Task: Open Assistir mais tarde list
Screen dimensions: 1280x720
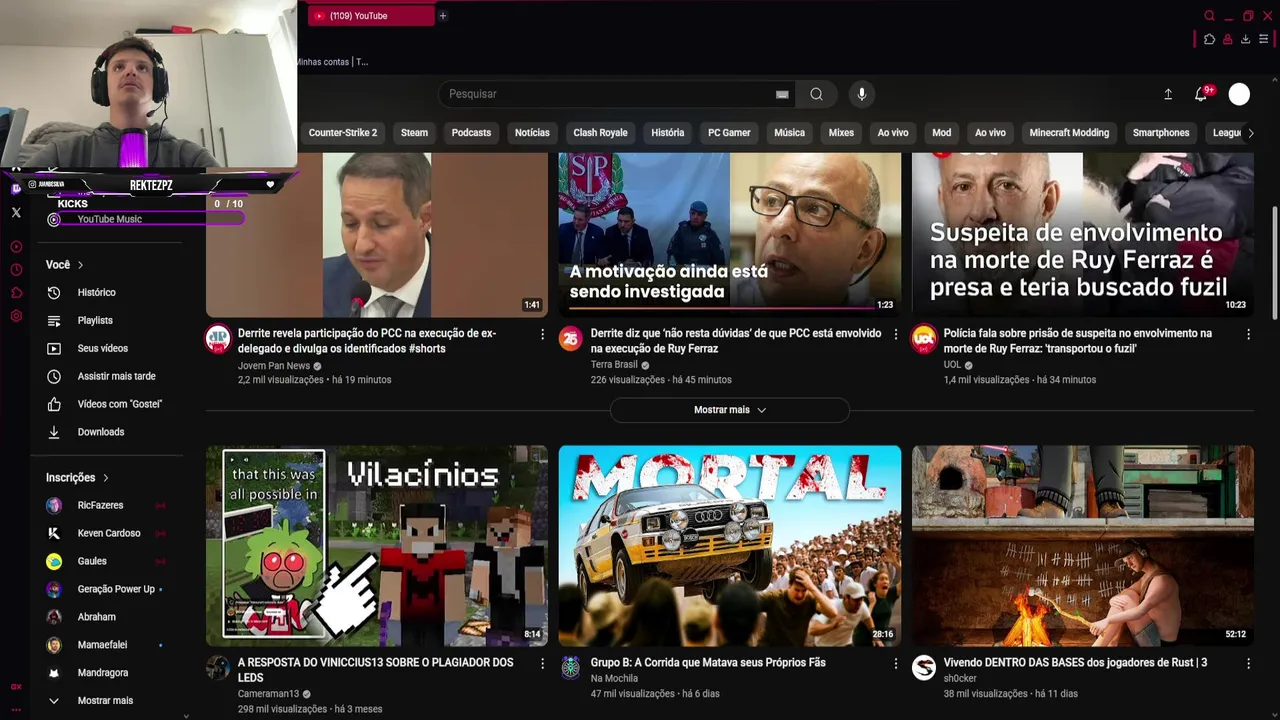Action: [x=116, y=377]
